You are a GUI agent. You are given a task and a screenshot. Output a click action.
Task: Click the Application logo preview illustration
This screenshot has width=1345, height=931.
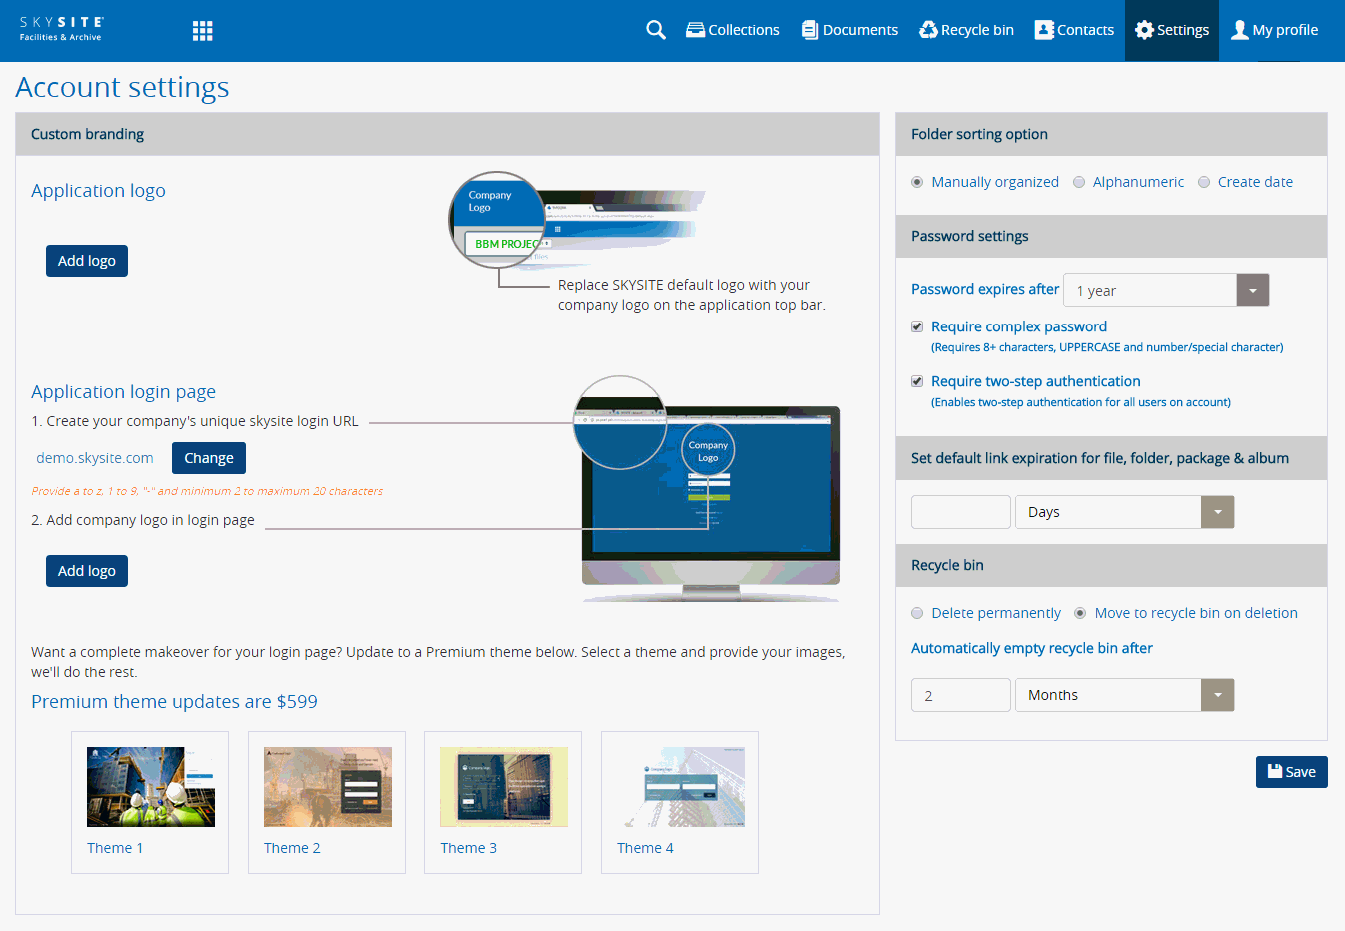tap(577, 220)
